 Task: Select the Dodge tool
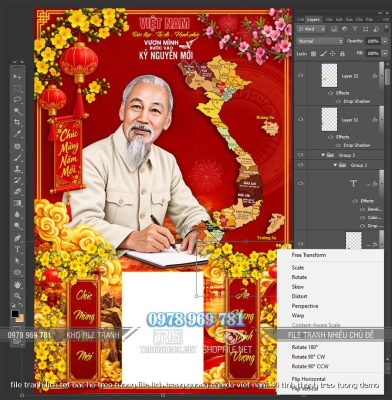[x=17, y=226]
